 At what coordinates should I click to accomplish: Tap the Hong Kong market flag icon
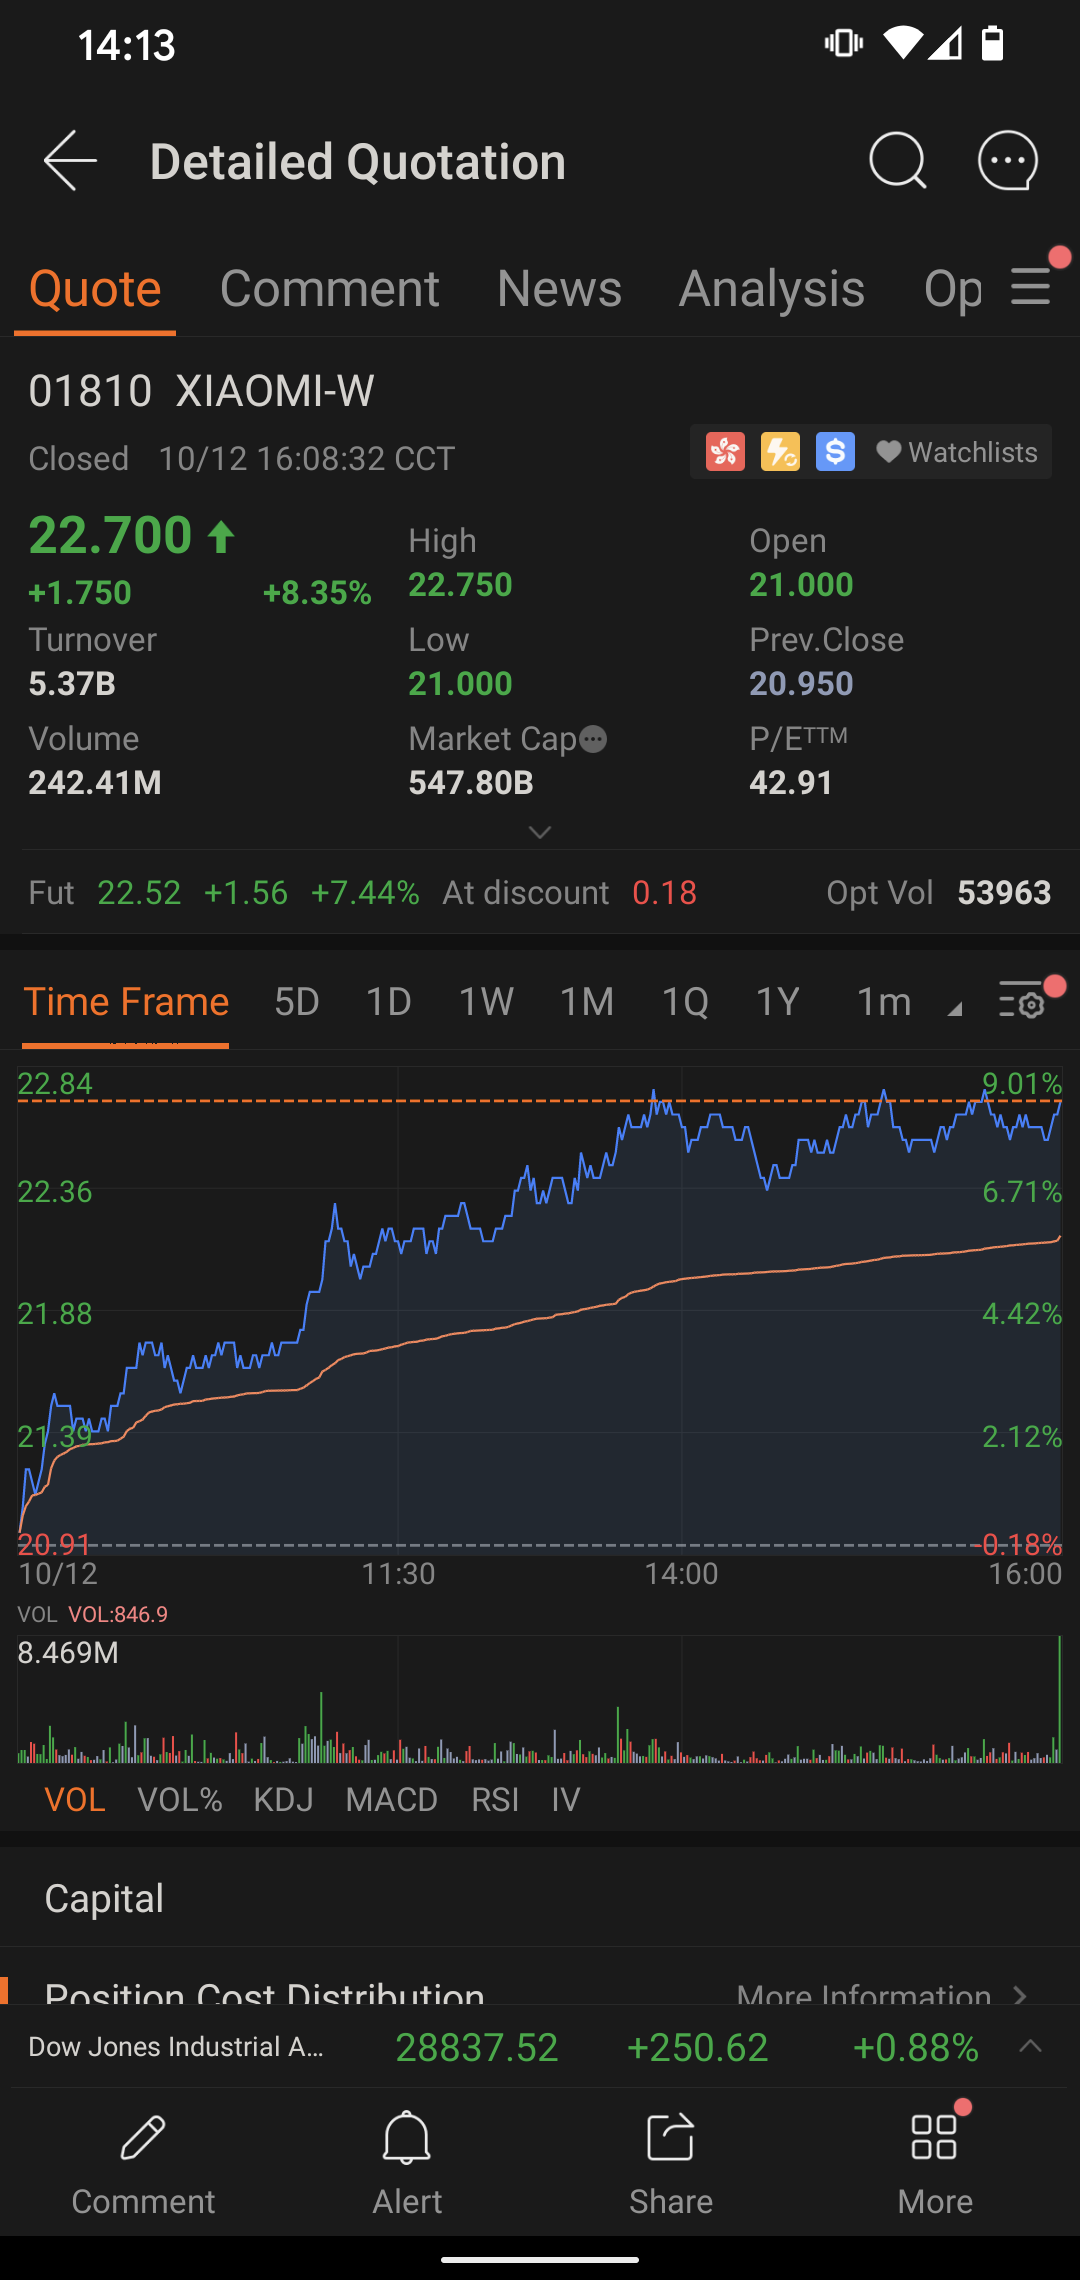click(x=725, y=452)
